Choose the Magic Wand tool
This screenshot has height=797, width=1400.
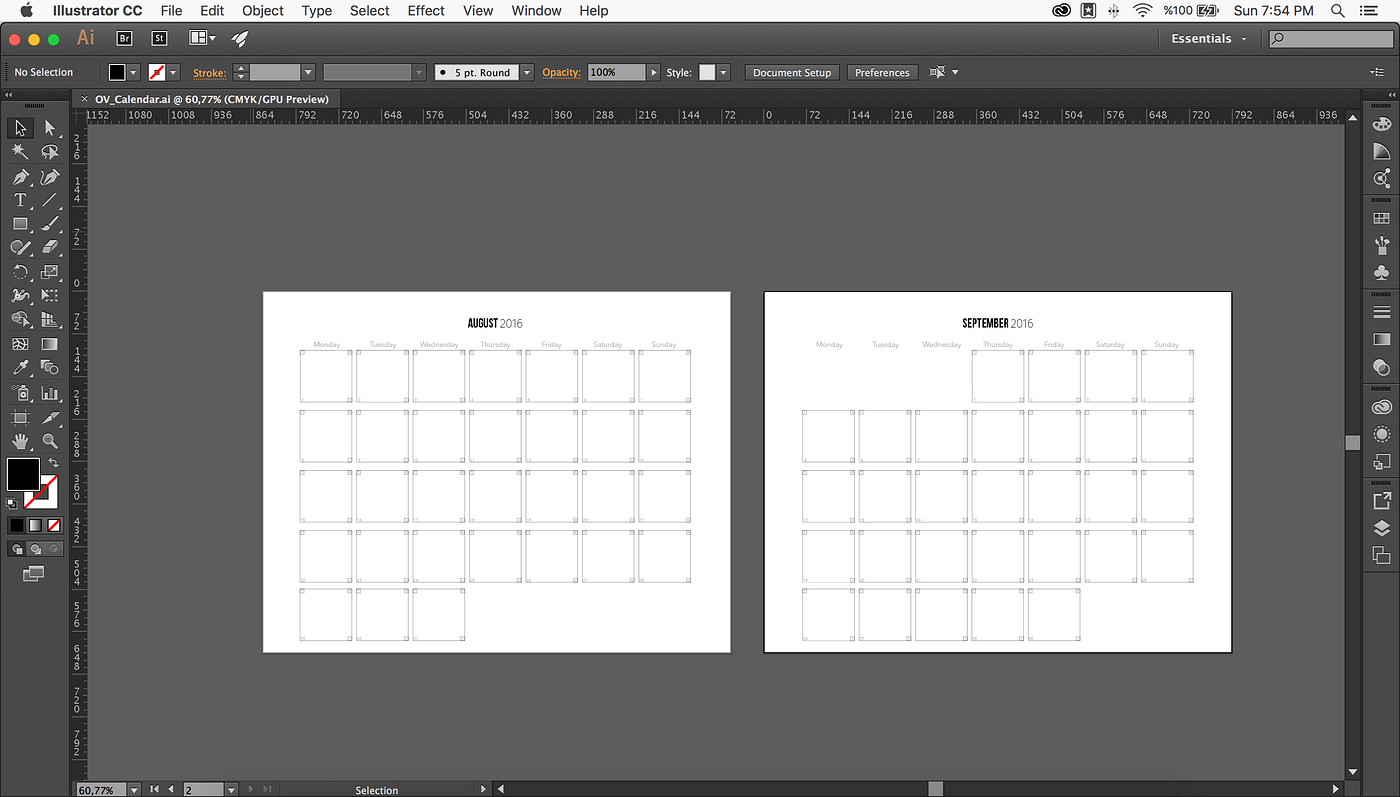[20, 151]
